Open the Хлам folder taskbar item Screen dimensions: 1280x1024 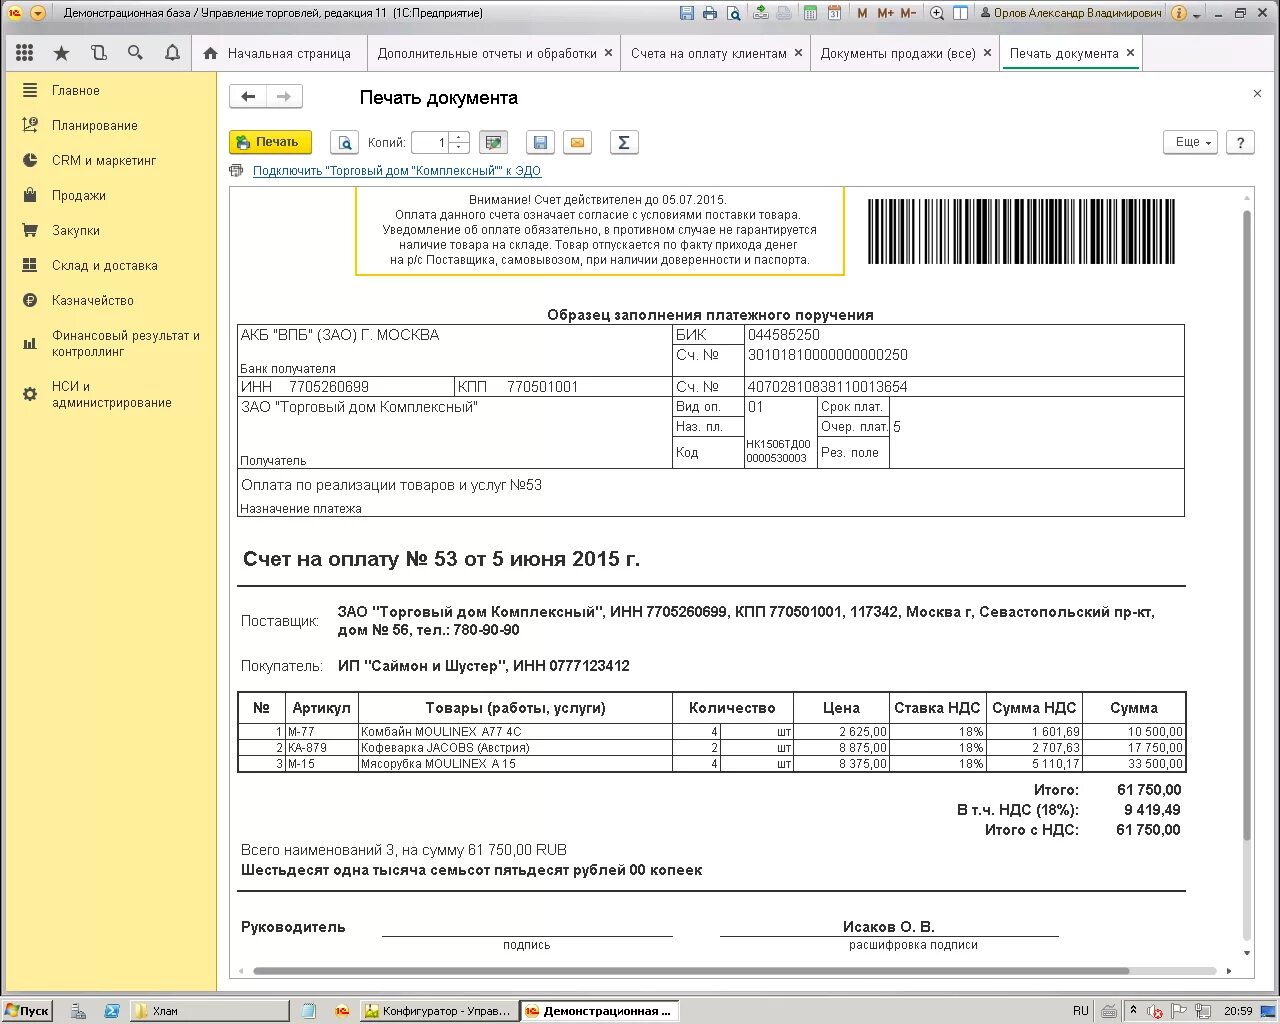[x=209, y=1011]
